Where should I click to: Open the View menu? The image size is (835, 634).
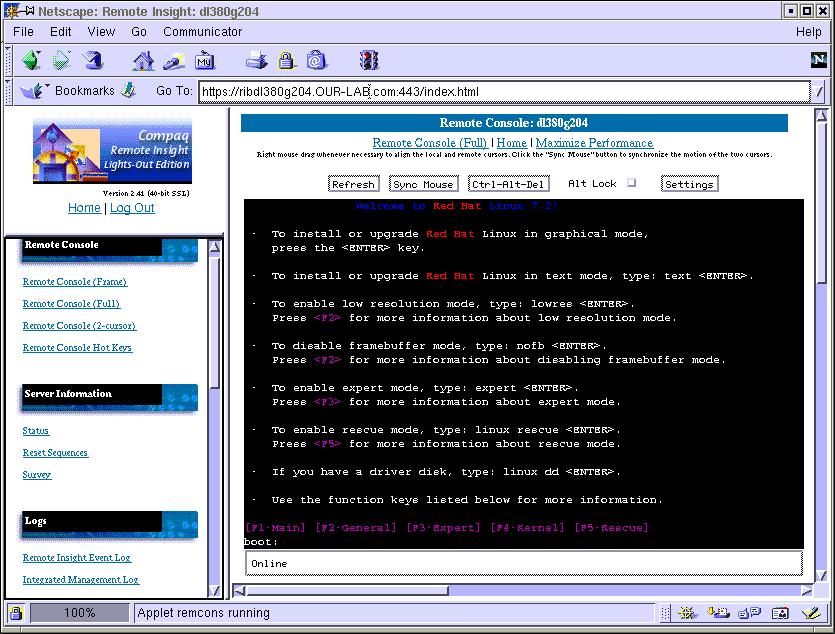(x=101, y=32)
